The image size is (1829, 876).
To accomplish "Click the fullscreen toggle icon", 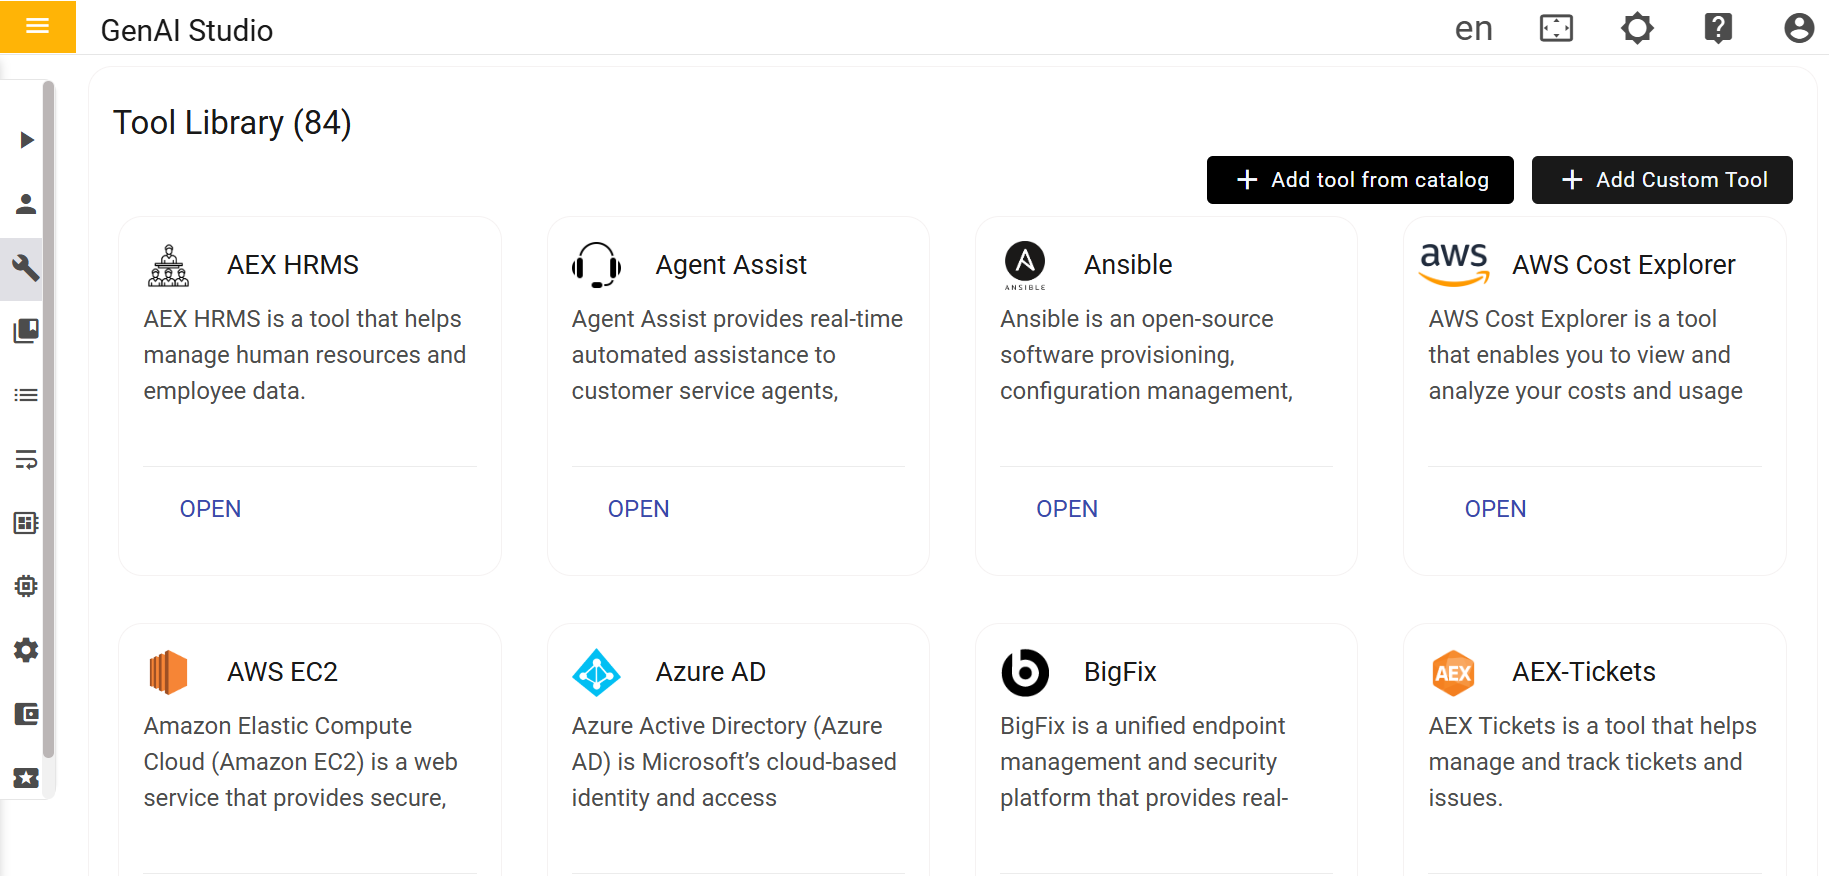I will click(x=1556, y=28).
